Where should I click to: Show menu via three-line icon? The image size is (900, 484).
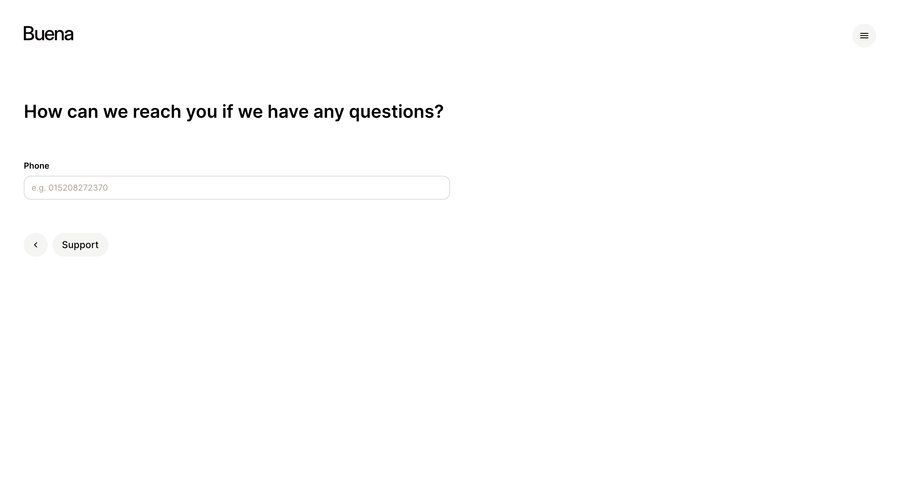point(863,36)
